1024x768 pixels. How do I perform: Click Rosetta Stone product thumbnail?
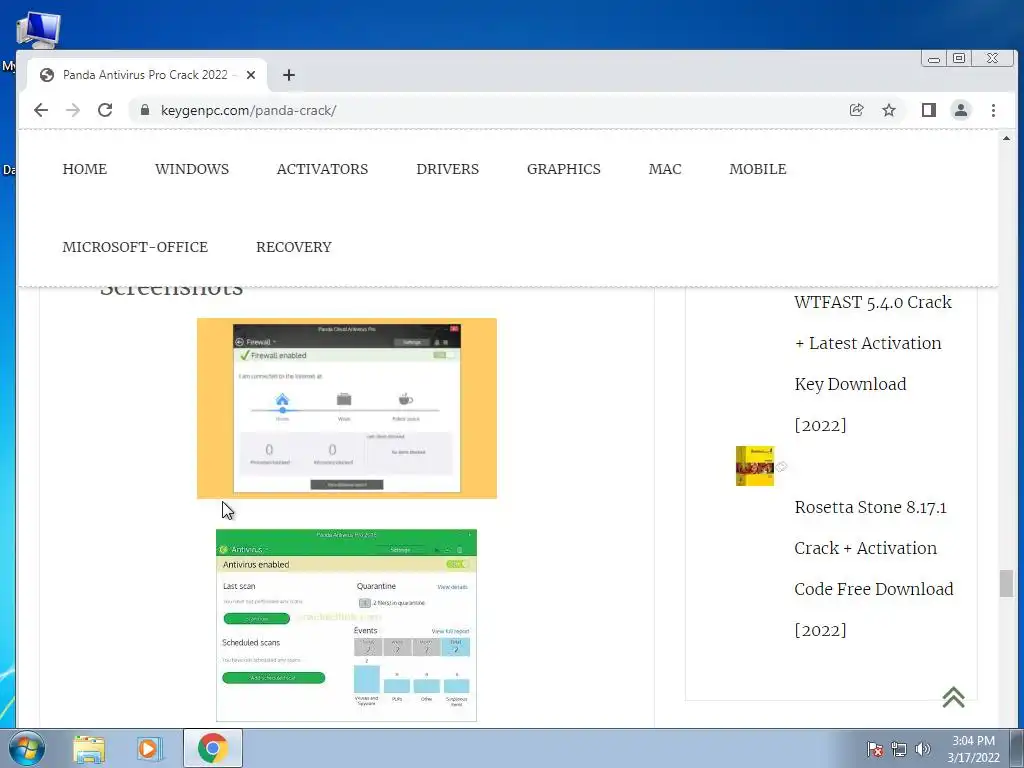point(755,466)
